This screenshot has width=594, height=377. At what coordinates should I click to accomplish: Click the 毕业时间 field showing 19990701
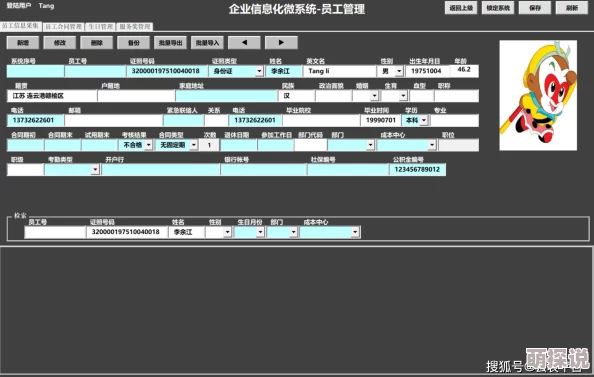(x=380, y=120)
